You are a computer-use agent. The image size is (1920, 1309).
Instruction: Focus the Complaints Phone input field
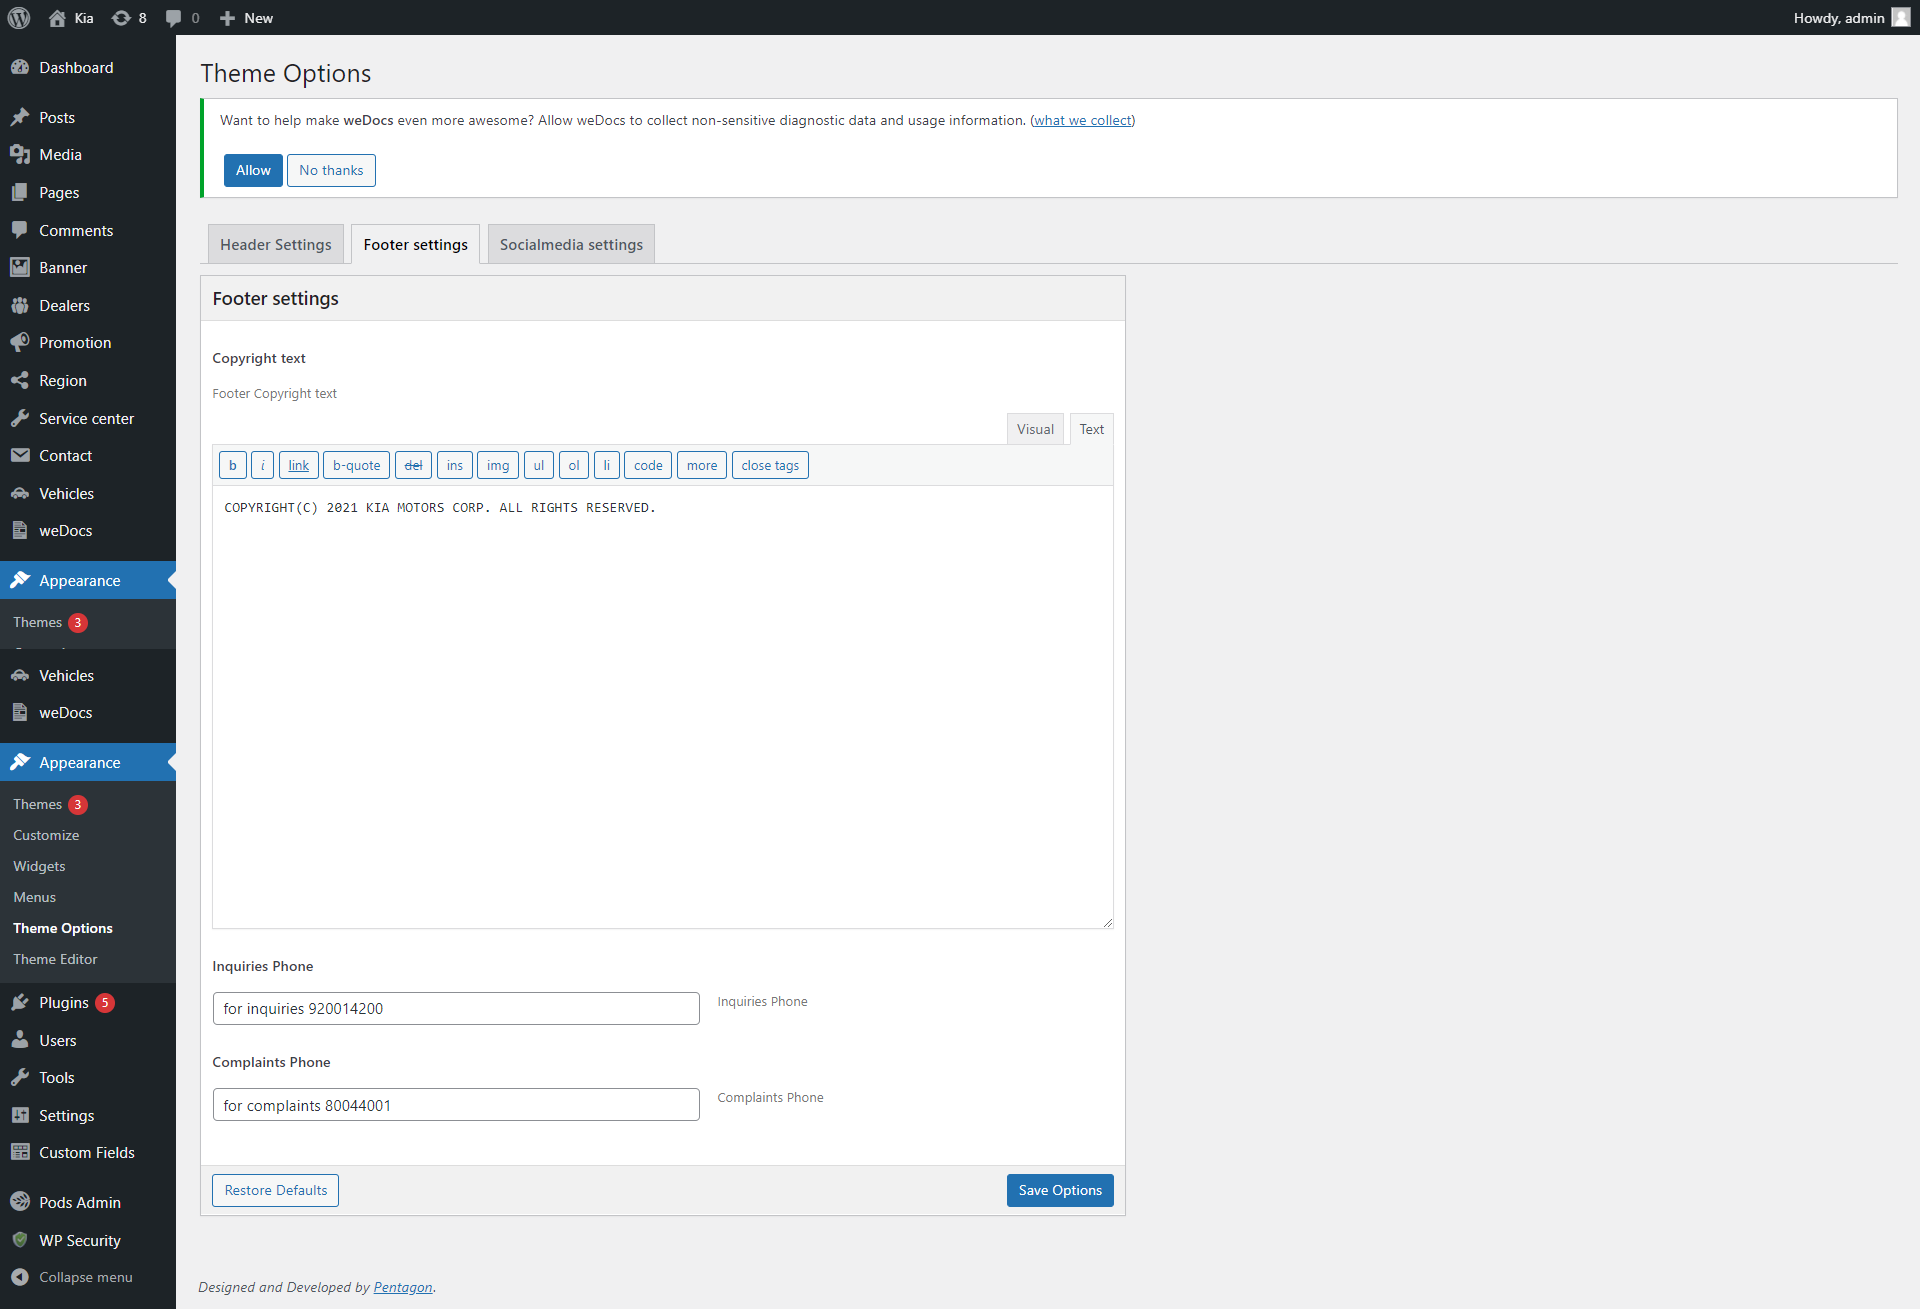pyautogui.click(x=456, y=1105)
